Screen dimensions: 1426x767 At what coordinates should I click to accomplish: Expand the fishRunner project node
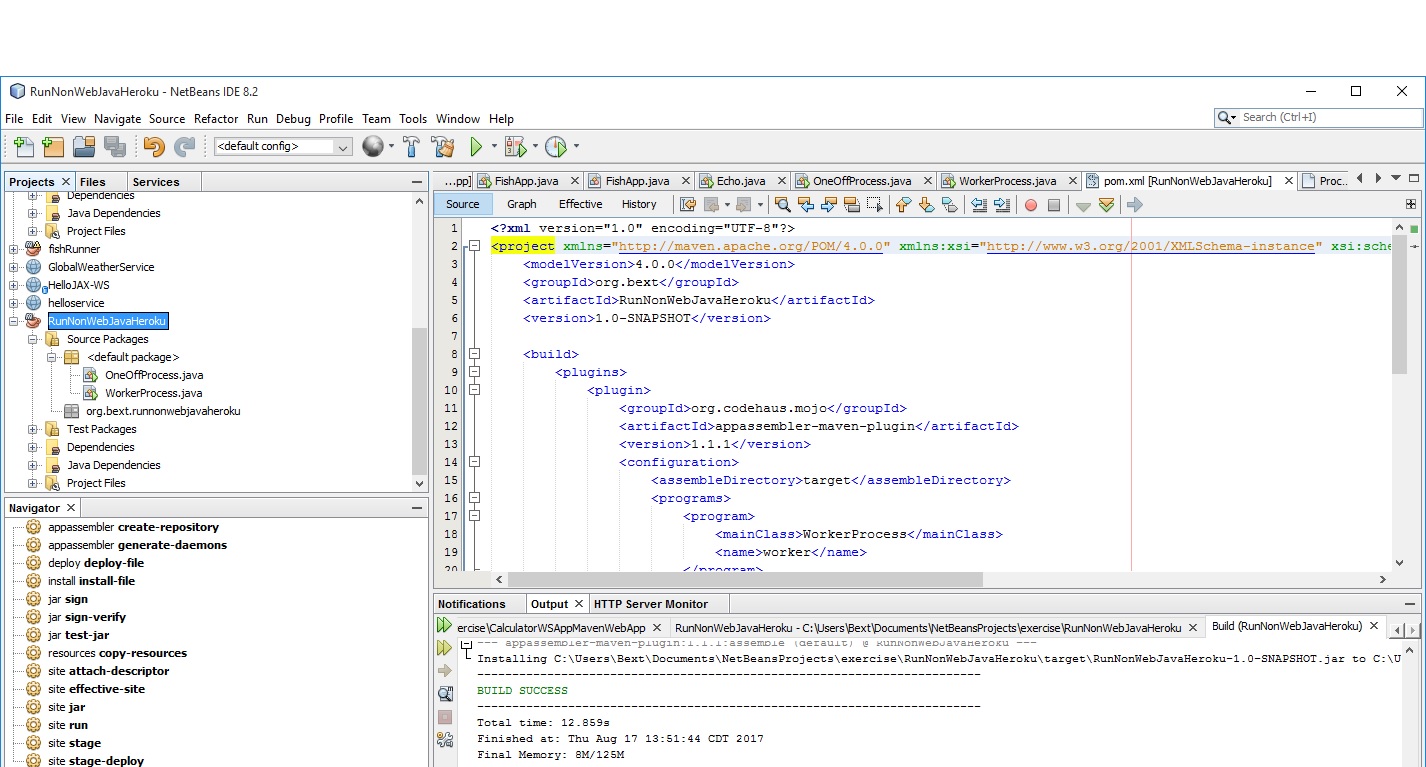pos(14,249)
